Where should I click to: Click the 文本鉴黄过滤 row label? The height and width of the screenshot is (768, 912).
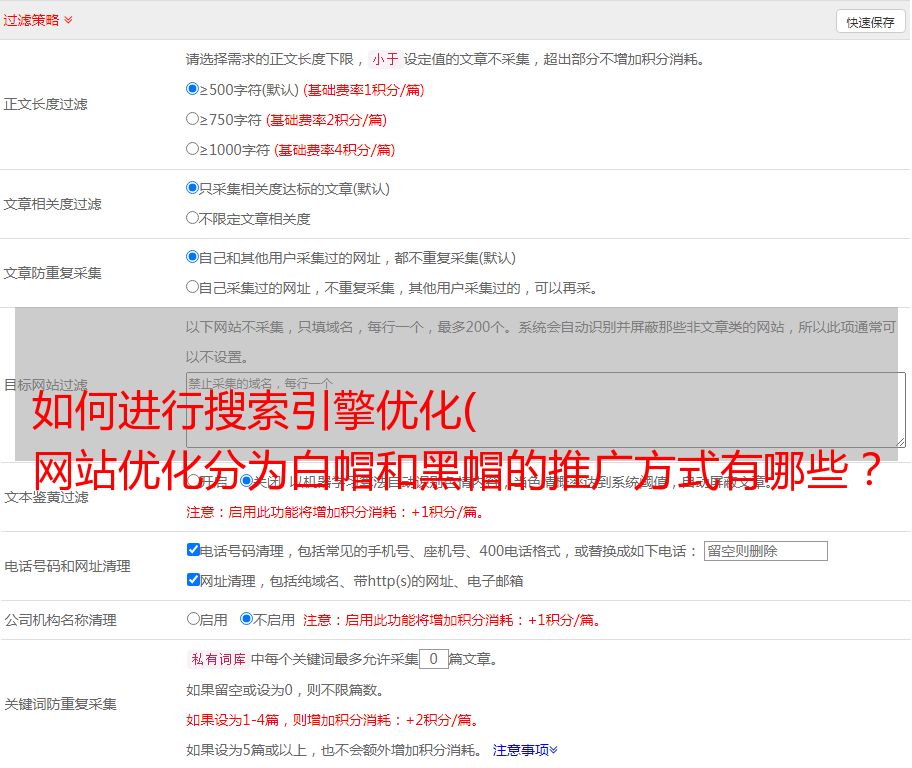click(47, 497)
